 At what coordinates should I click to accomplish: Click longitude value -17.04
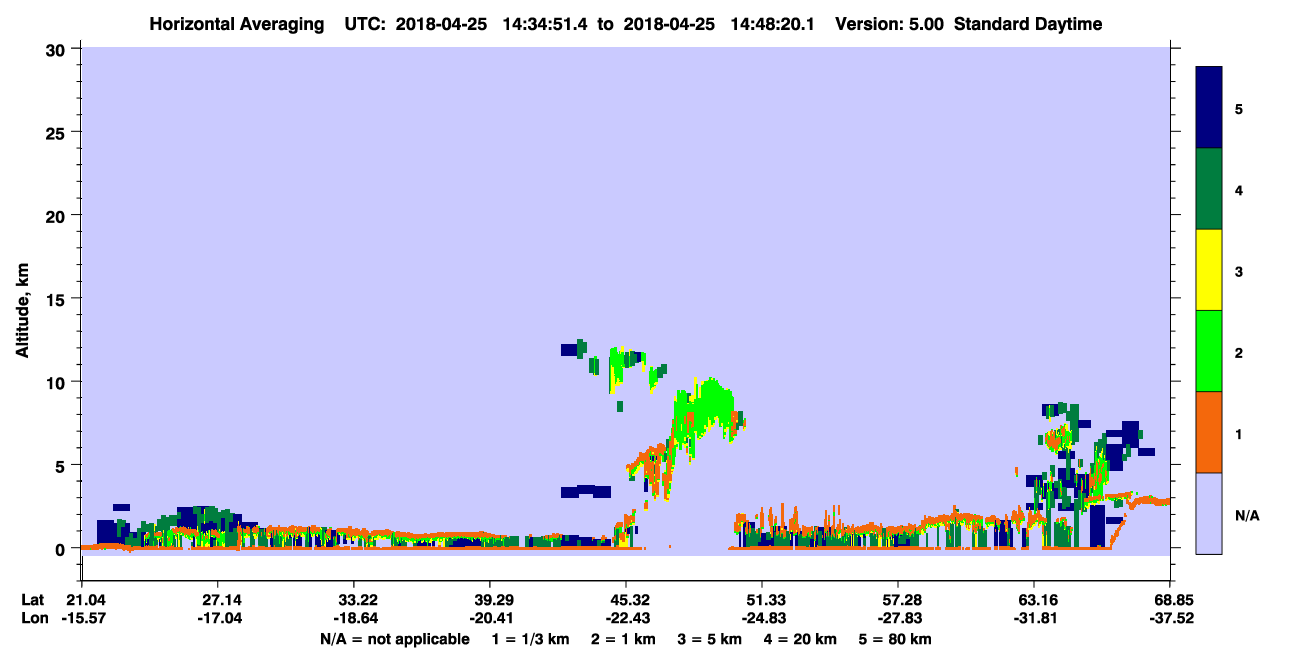coord(217,618)
